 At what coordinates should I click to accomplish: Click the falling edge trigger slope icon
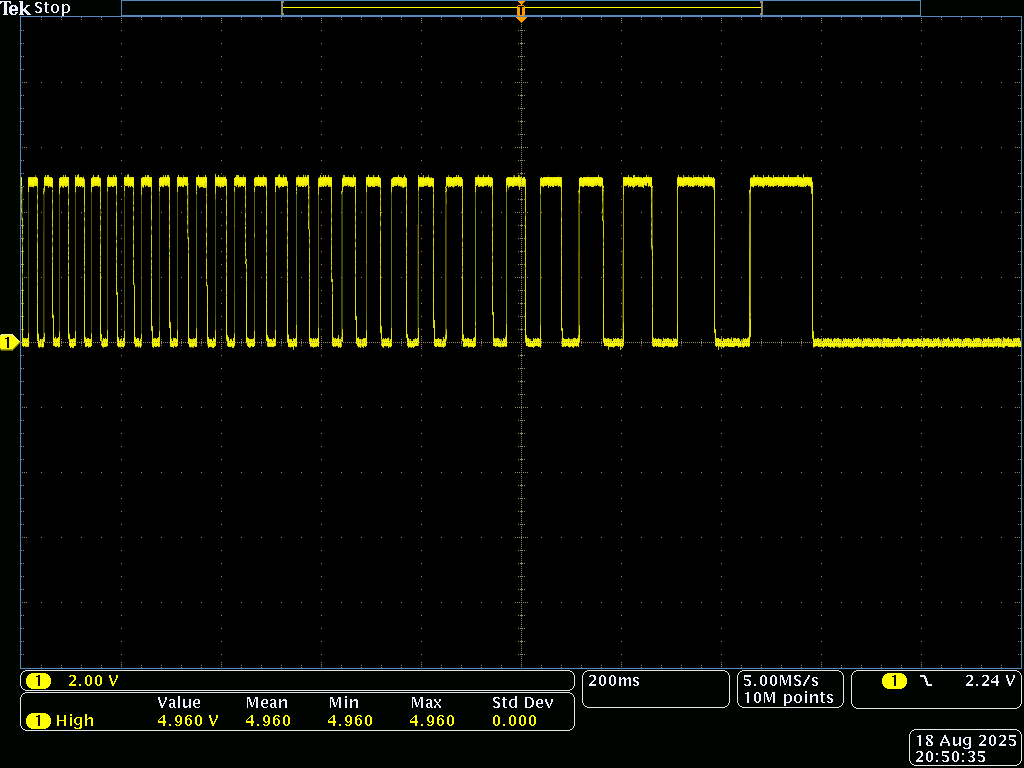tap(926, 681)
